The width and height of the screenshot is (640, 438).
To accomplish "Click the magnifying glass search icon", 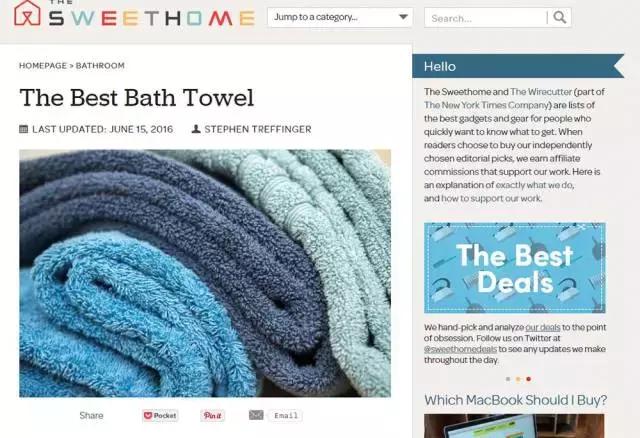I will [560, 17].
